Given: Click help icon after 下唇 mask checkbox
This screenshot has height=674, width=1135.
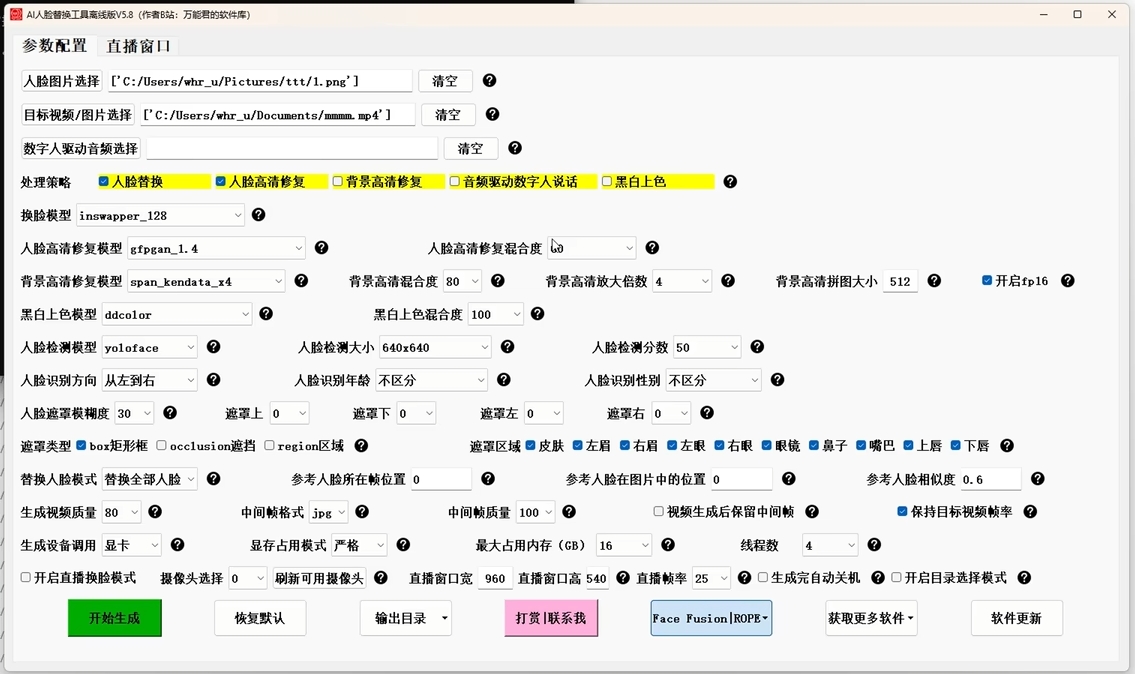Looking at the screenshot, I should [1007, 446].
